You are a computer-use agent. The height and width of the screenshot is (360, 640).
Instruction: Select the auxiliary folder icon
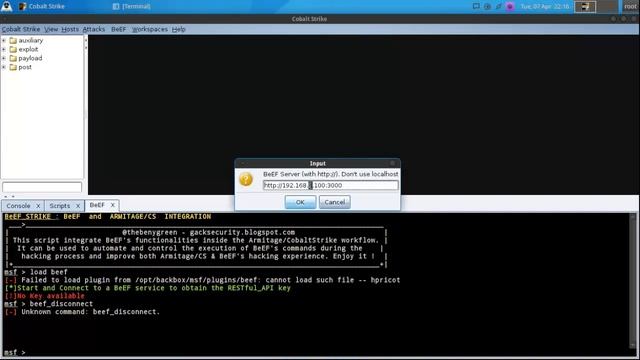click(x=13, y=40)
